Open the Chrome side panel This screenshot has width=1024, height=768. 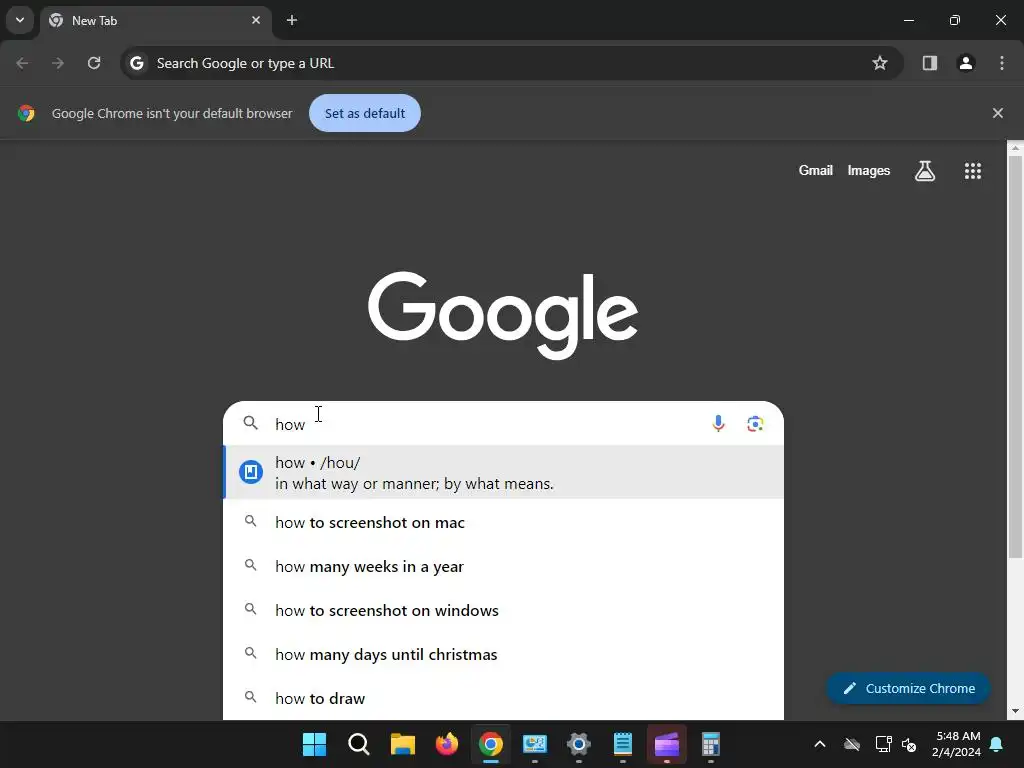(x=929, y=63)
